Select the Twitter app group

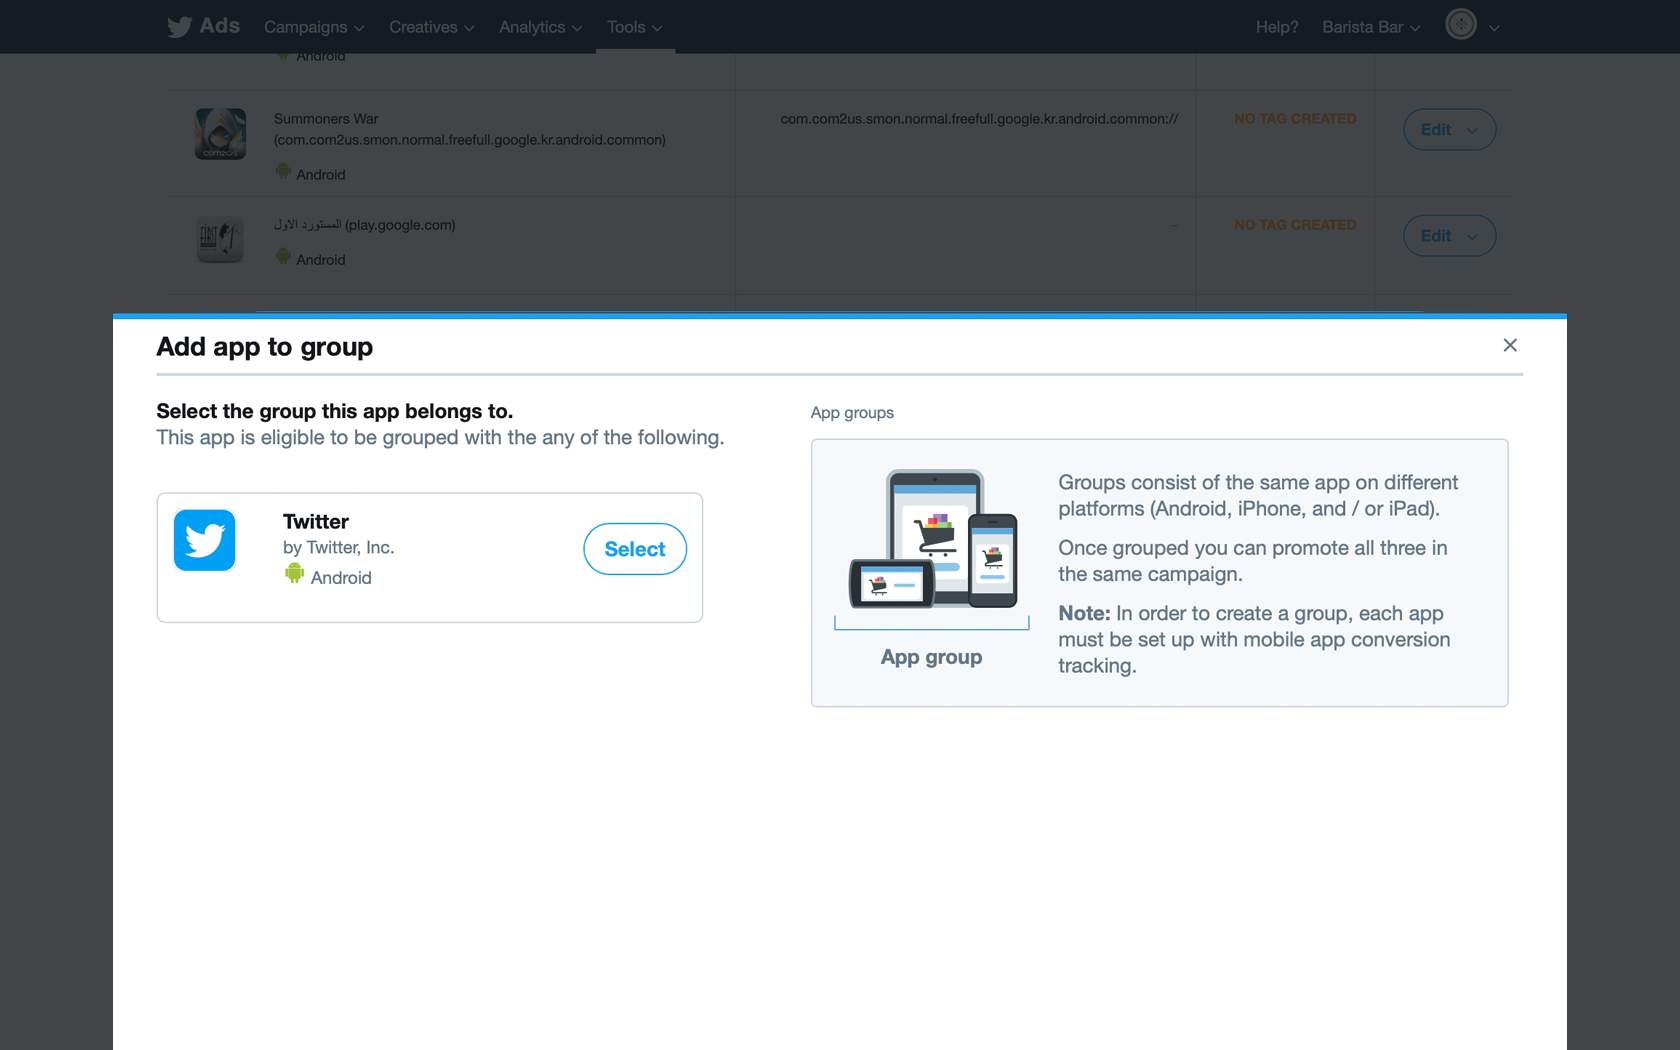pyautogui.click(x=635, y=549)
